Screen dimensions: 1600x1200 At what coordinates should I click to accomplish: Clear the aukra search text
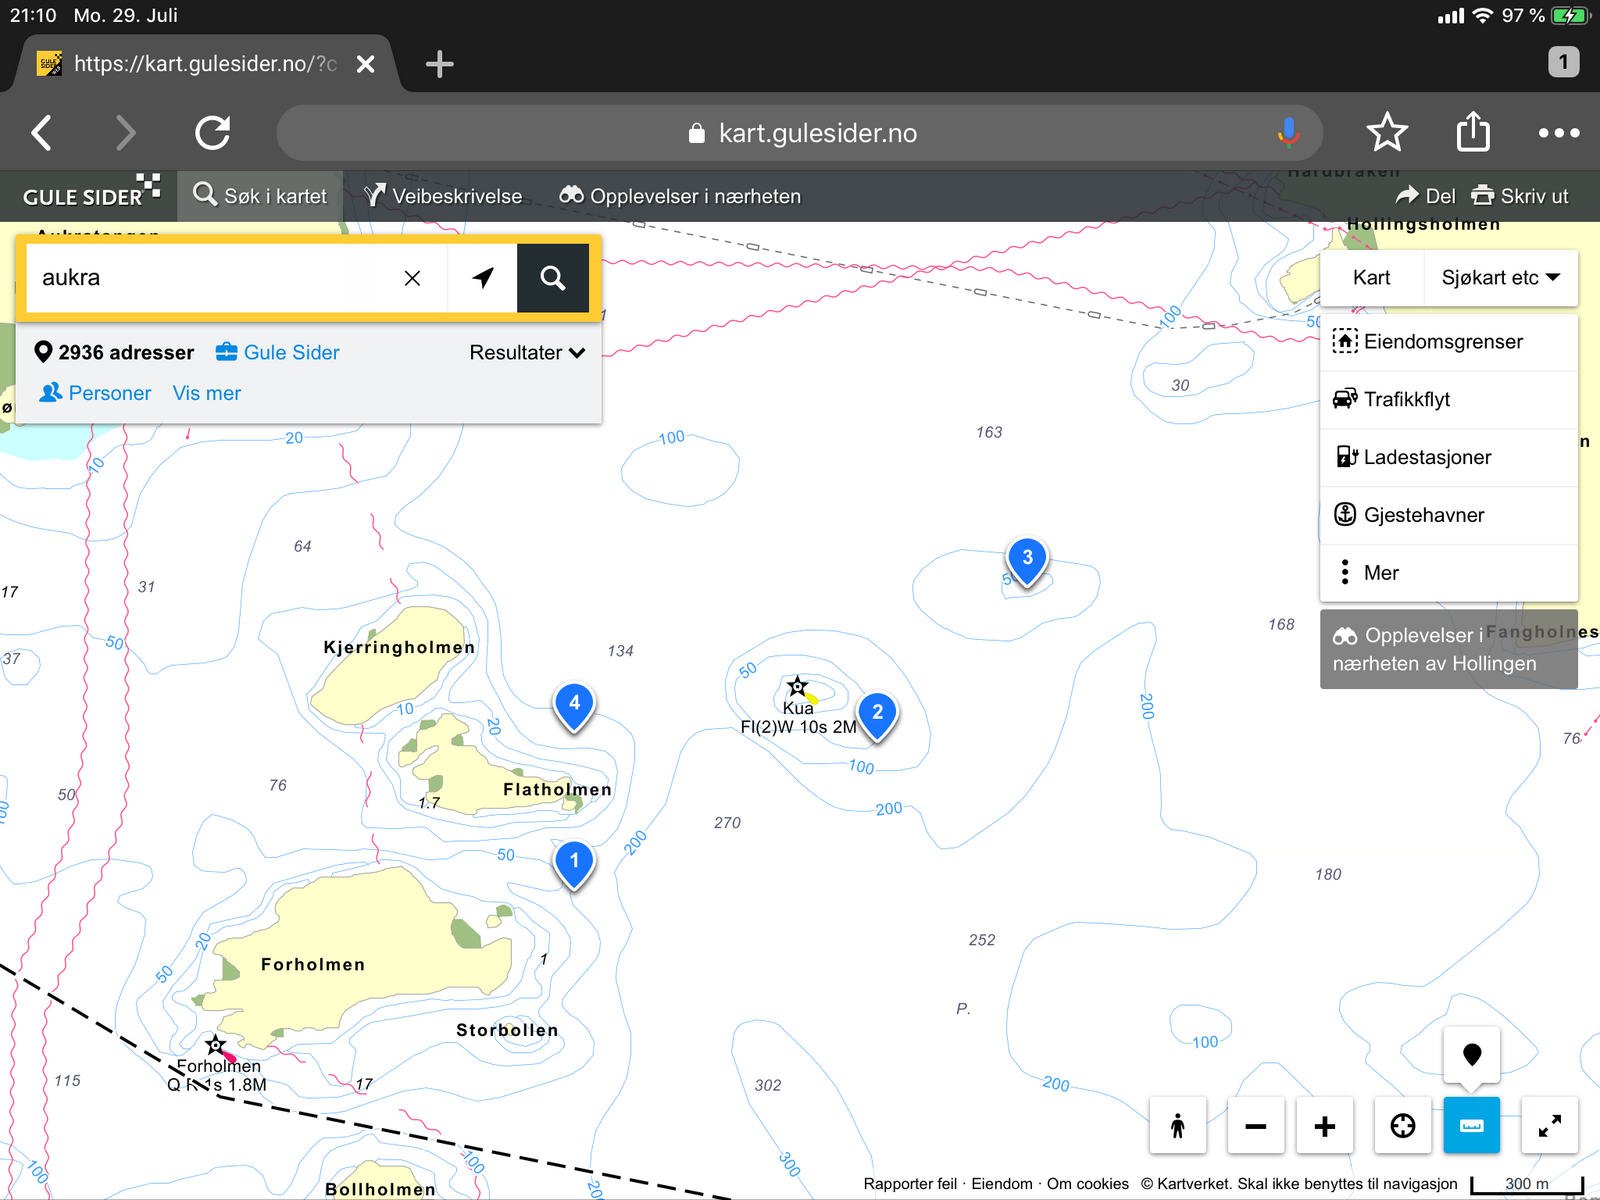412,278
